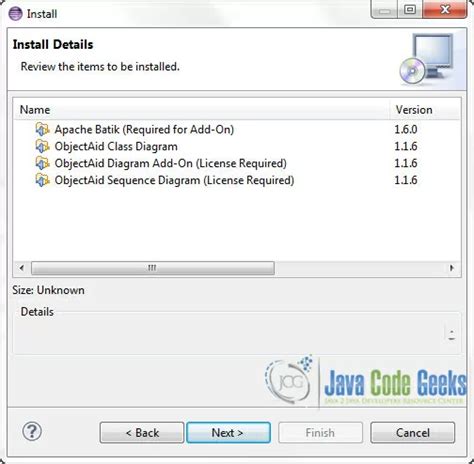
Task: Click the ObjectAid Diagram Add-On feature icon
Action: point(42,163)
